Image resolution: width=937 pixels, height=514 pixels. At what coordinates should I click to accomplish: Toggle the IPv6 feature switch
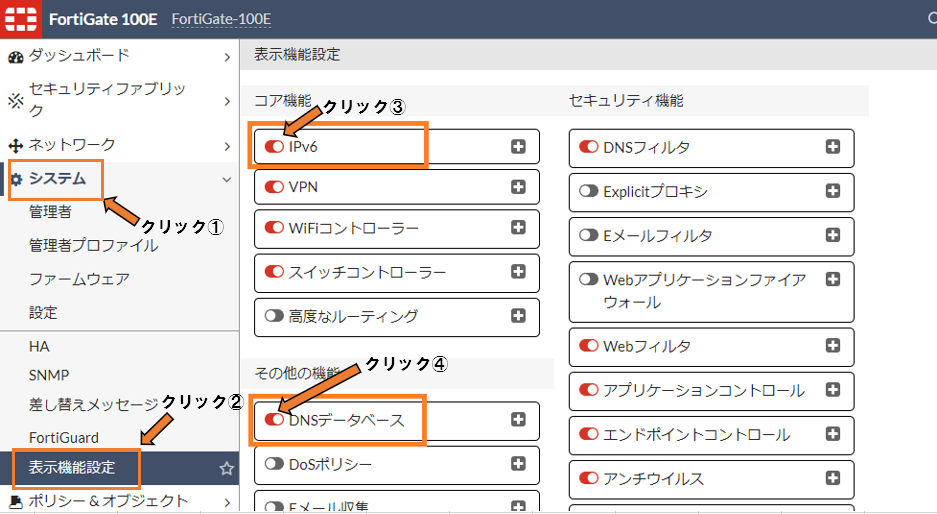coord(274,146)
